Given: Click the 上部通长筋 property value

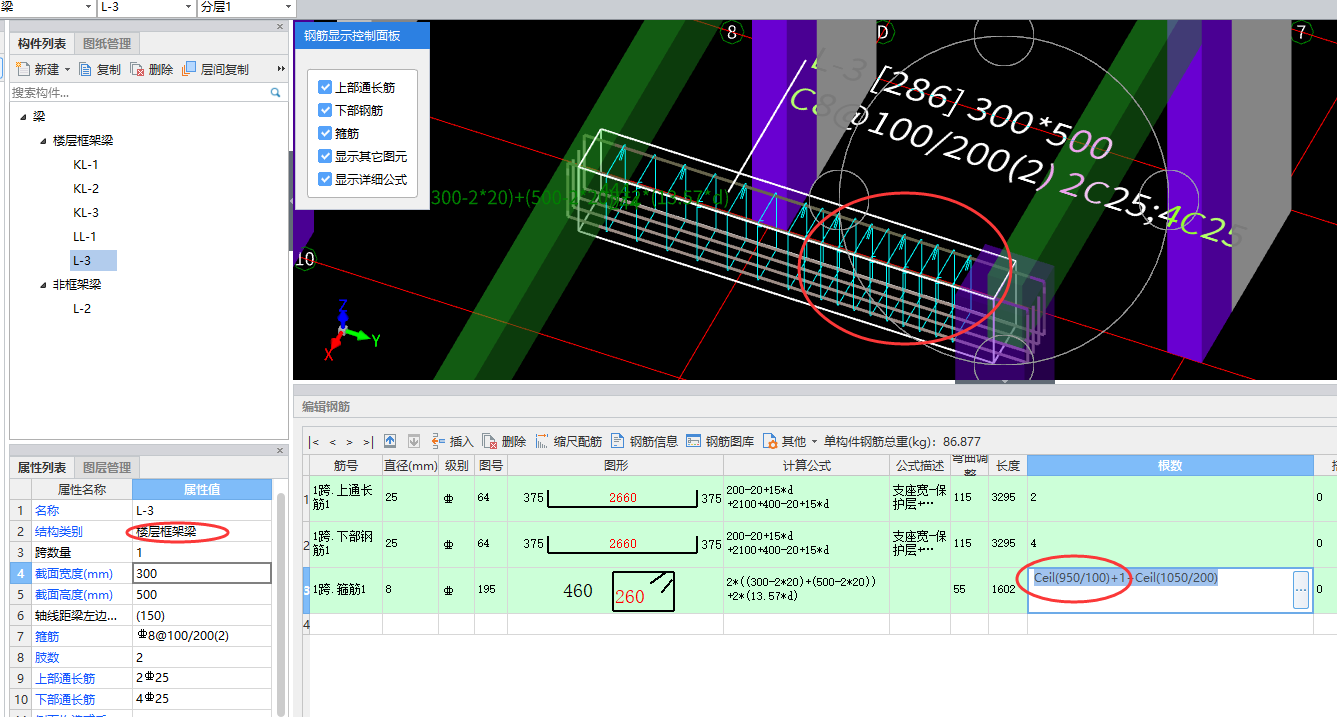Looking at the screenshot, I should pyautogui.click(x=202, y=678).
